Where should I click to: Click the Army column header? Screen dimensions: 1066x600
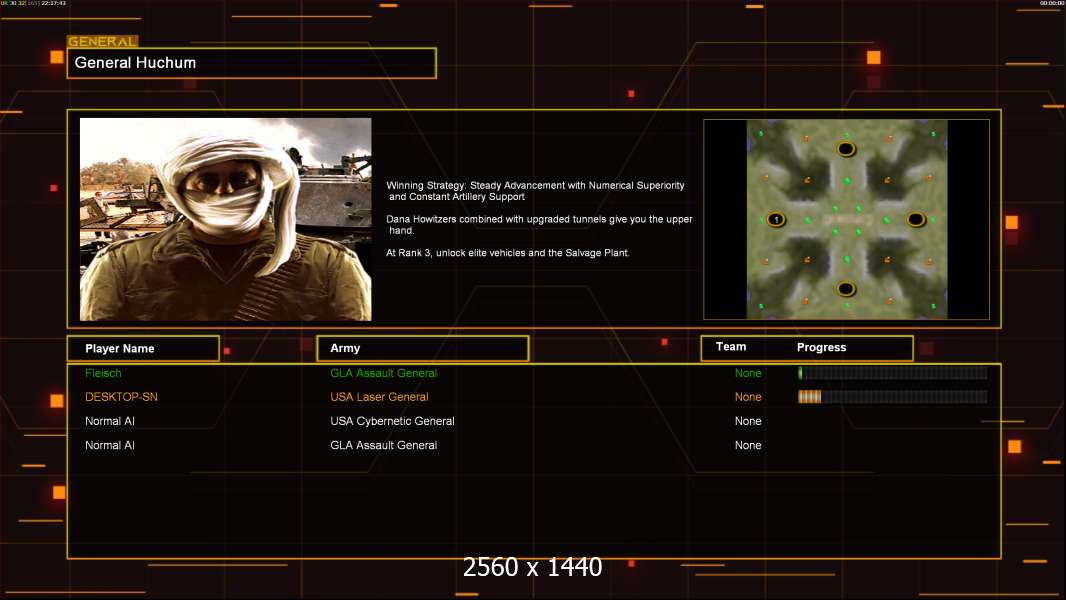[x=422, y=348]
